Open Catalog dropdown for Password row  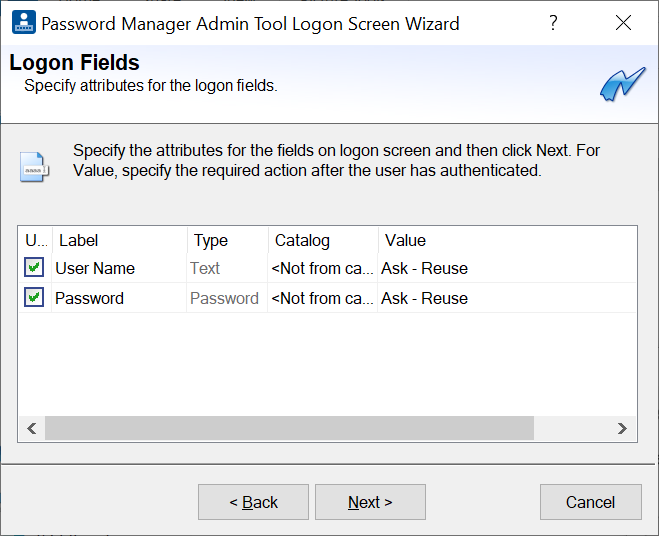(x=322, y=298)
